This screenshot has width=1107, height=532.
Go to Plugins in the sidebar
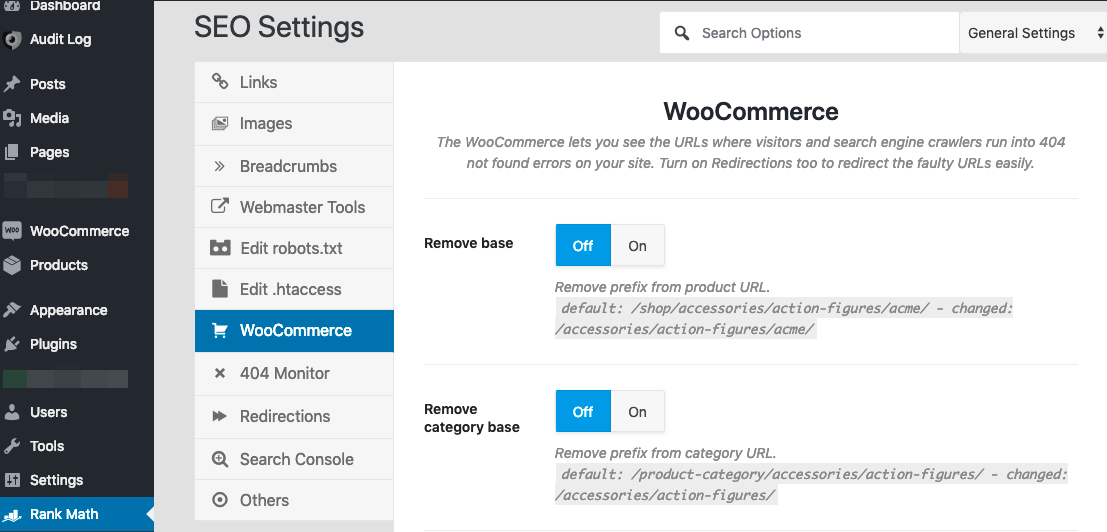[x=77, y=344]
